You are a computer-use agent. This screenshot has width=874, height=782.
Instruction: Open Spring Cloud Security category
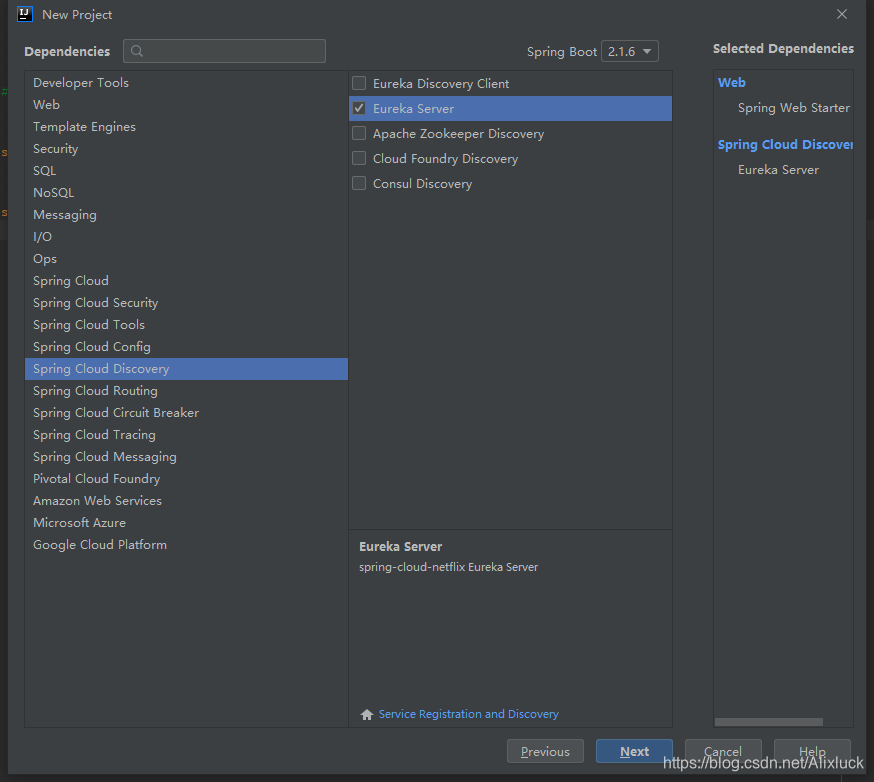186,303
